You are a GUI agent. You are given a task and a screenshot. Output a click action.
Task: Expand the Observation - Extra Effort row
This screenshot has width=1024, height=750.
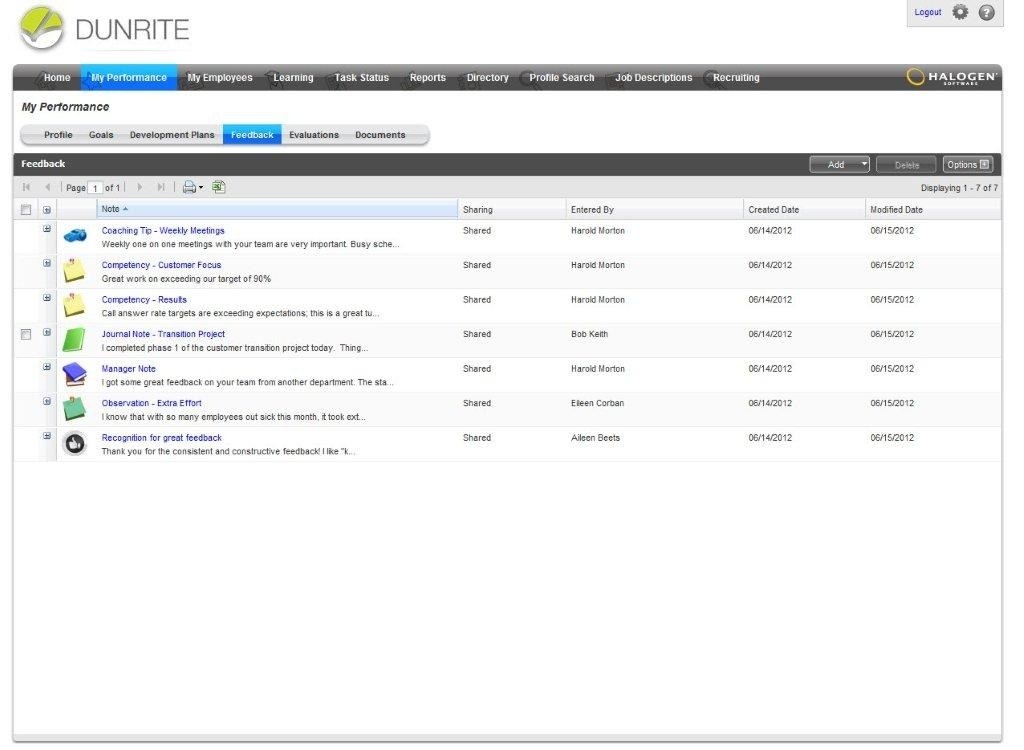pyautogui.click(x=47, y=401)
